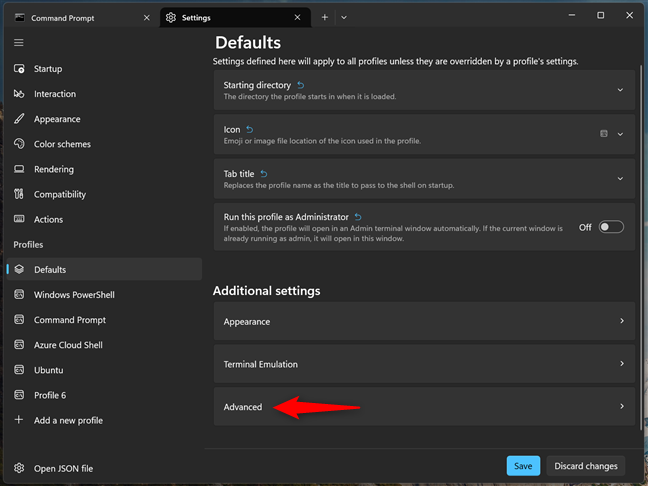The image size is (648, 486).
Task: Select the Profile 6 entry
Action: (x=104, y=395)
